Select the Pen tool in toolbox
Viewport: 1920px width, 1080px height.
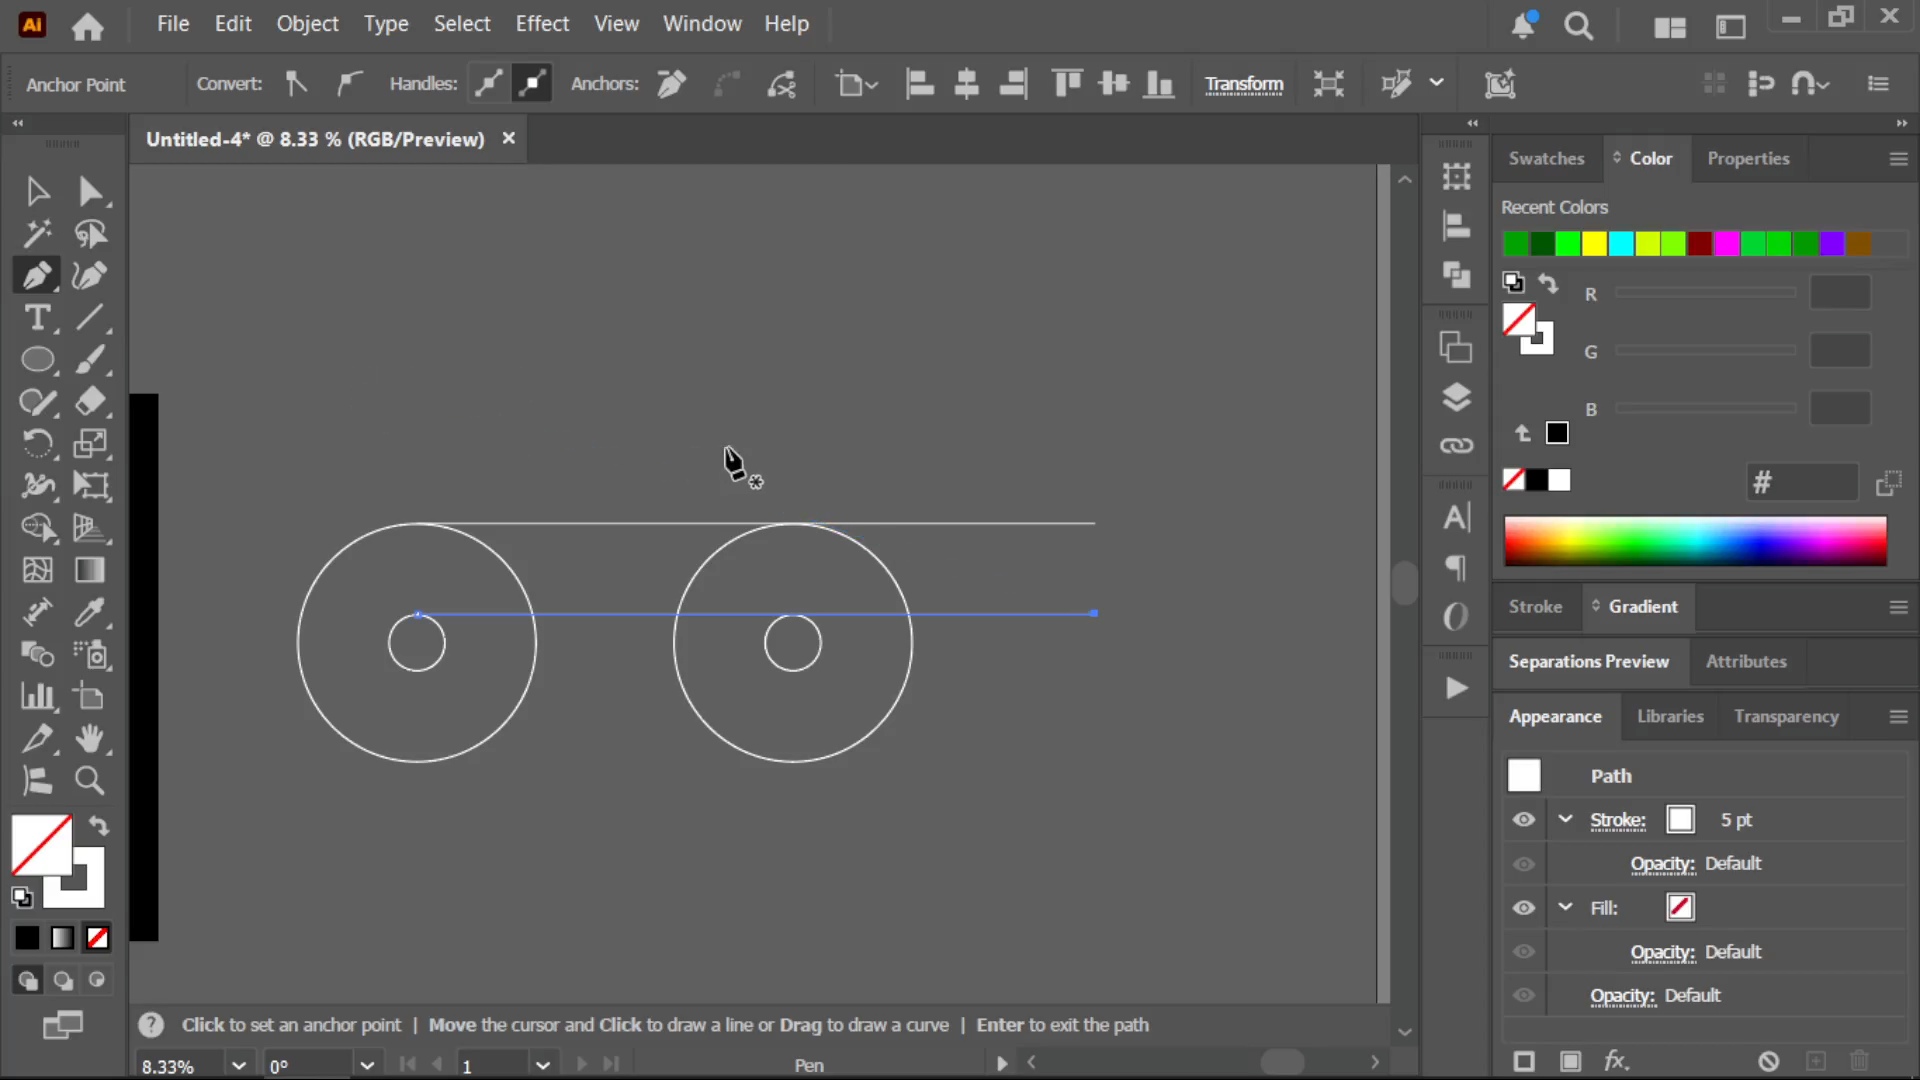tap(37, 276)
